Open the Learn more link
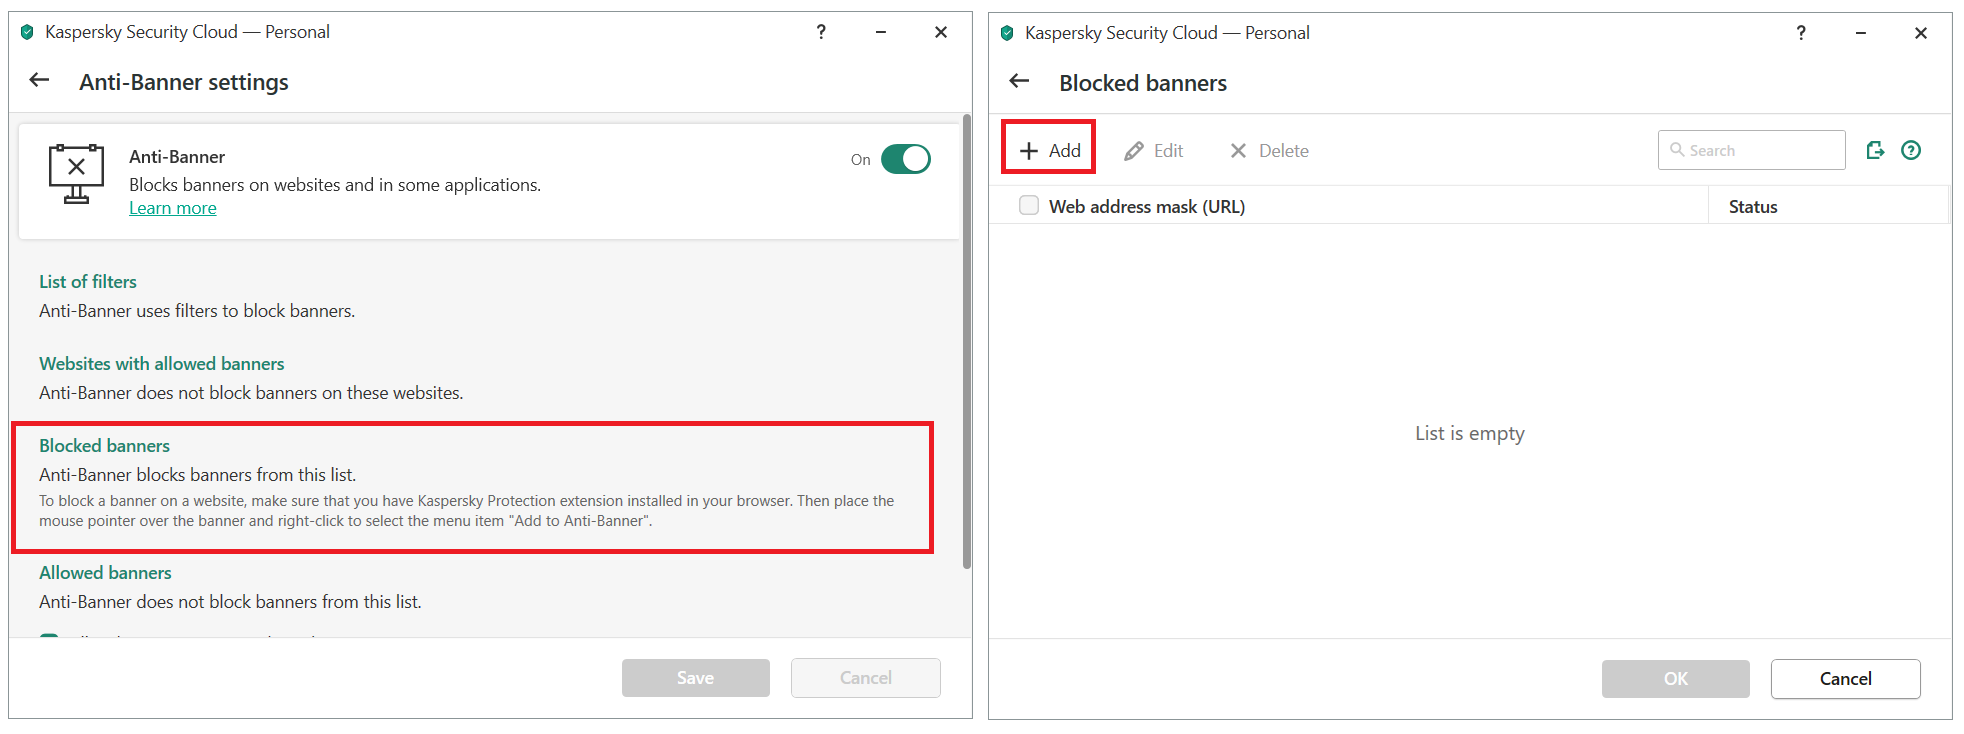The image size is (1964, 734). click(173, 208)
